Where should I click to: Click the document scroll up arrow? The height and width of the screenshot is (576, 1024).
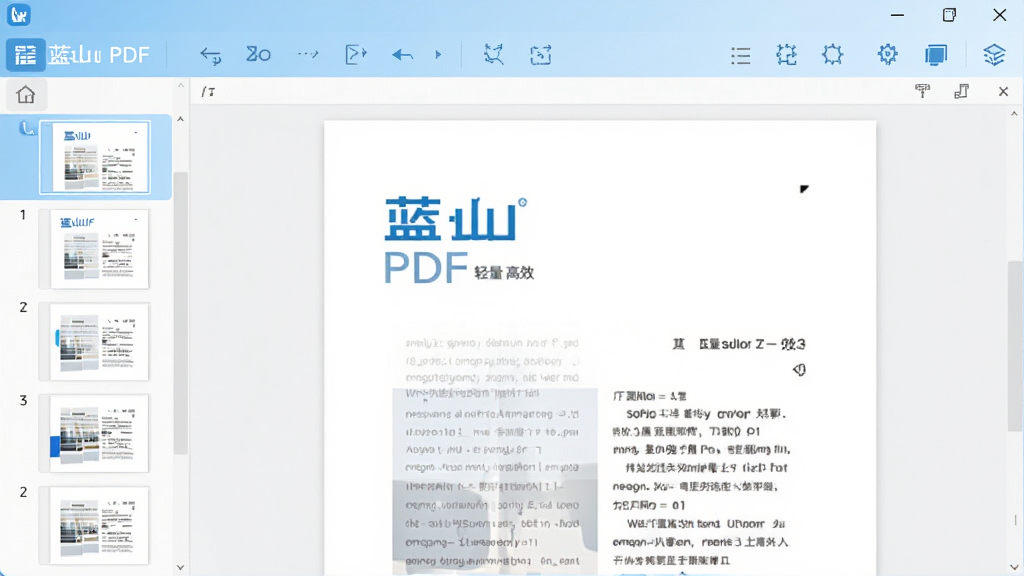click(1014, 114)
